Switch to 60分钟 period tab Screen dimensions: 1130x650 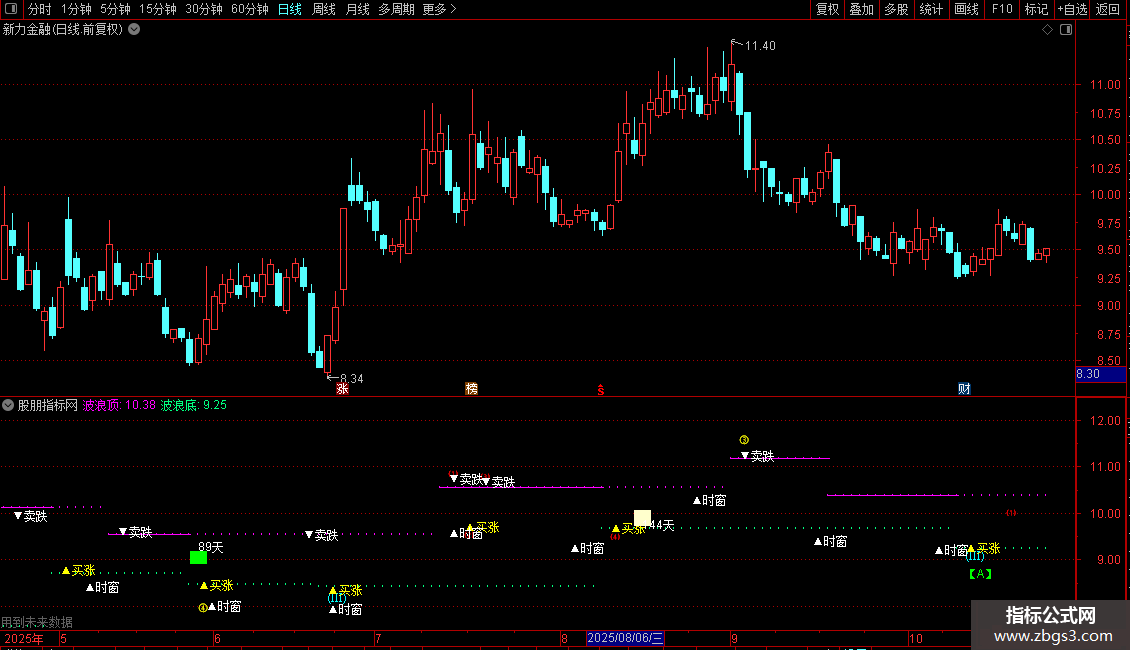pyautogui.click(x=250, y=9)
